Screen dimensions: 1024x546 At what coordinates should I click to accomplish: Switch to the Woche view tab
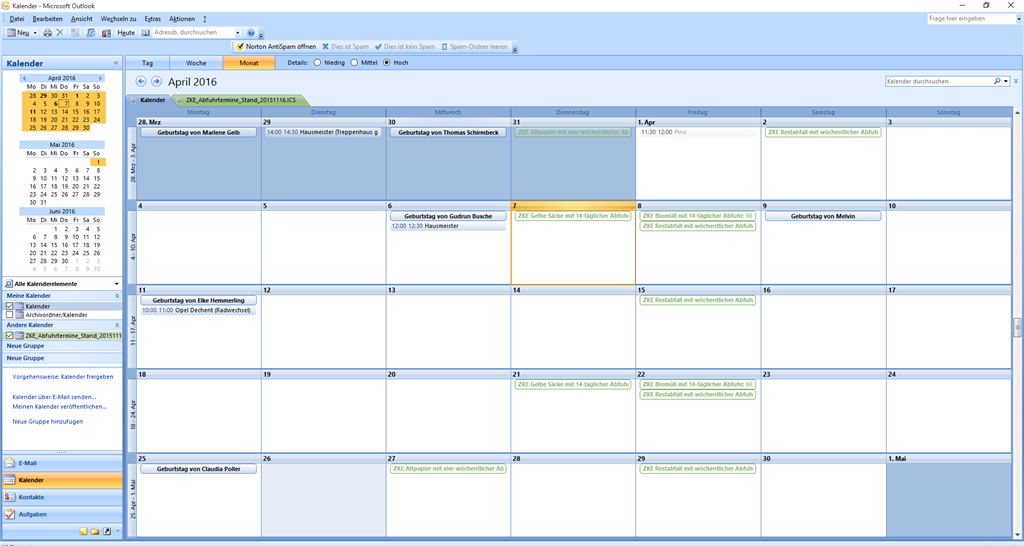[196, 63]
